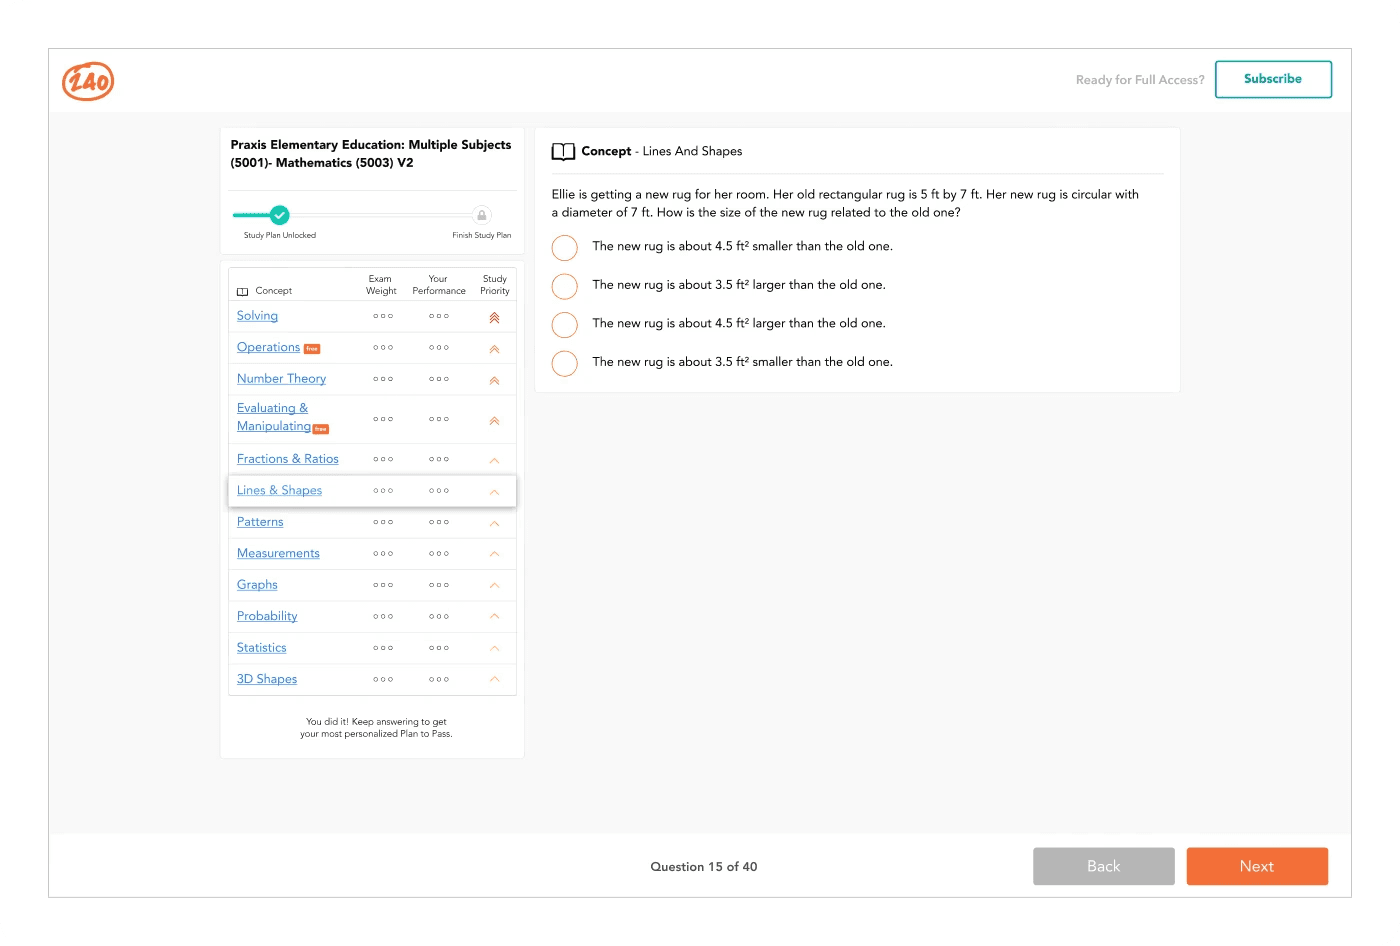Click the Patterns row priority chevron icon
The image size is (1400, 946).
[x=494, y=523]
